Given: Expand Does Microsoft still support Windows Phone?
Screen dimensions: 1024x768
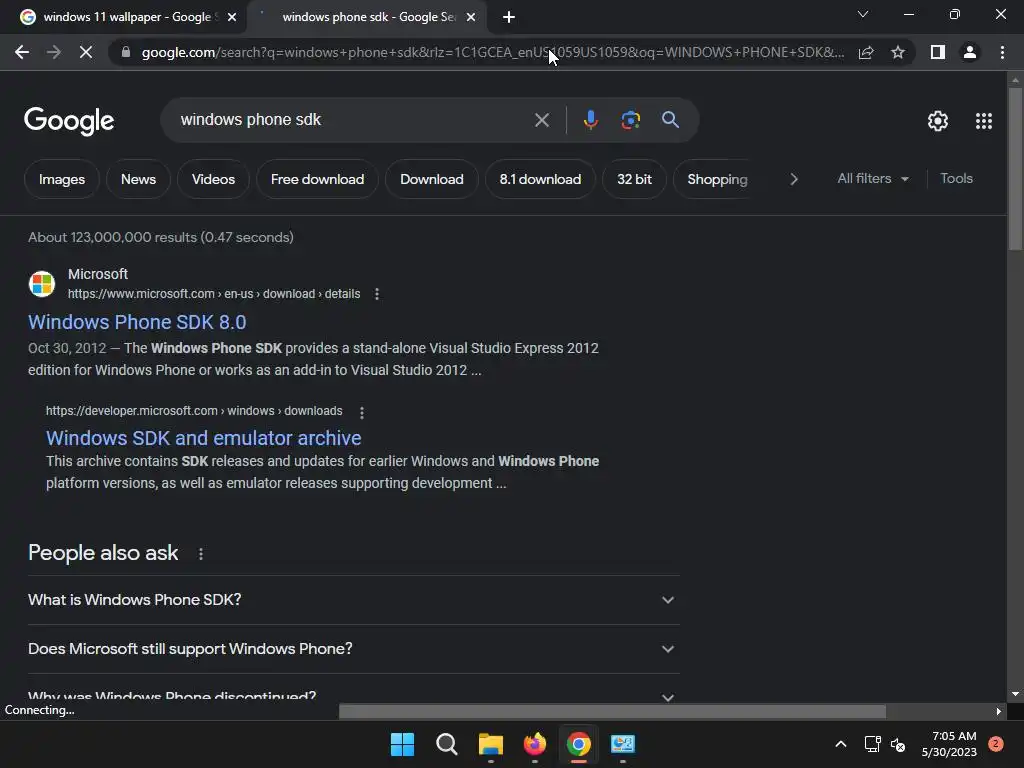Looking at the screenshot, I should tap(353, 648).
